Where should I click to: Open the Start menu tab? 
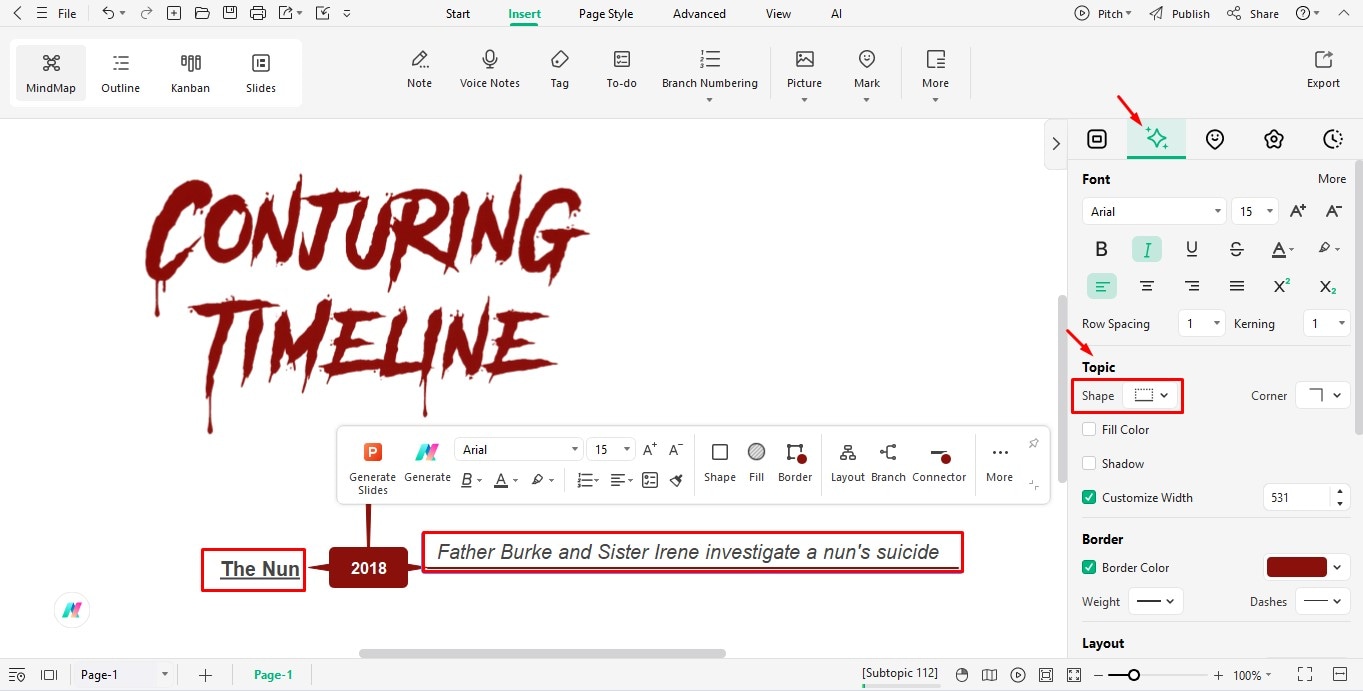pos(458,14)
